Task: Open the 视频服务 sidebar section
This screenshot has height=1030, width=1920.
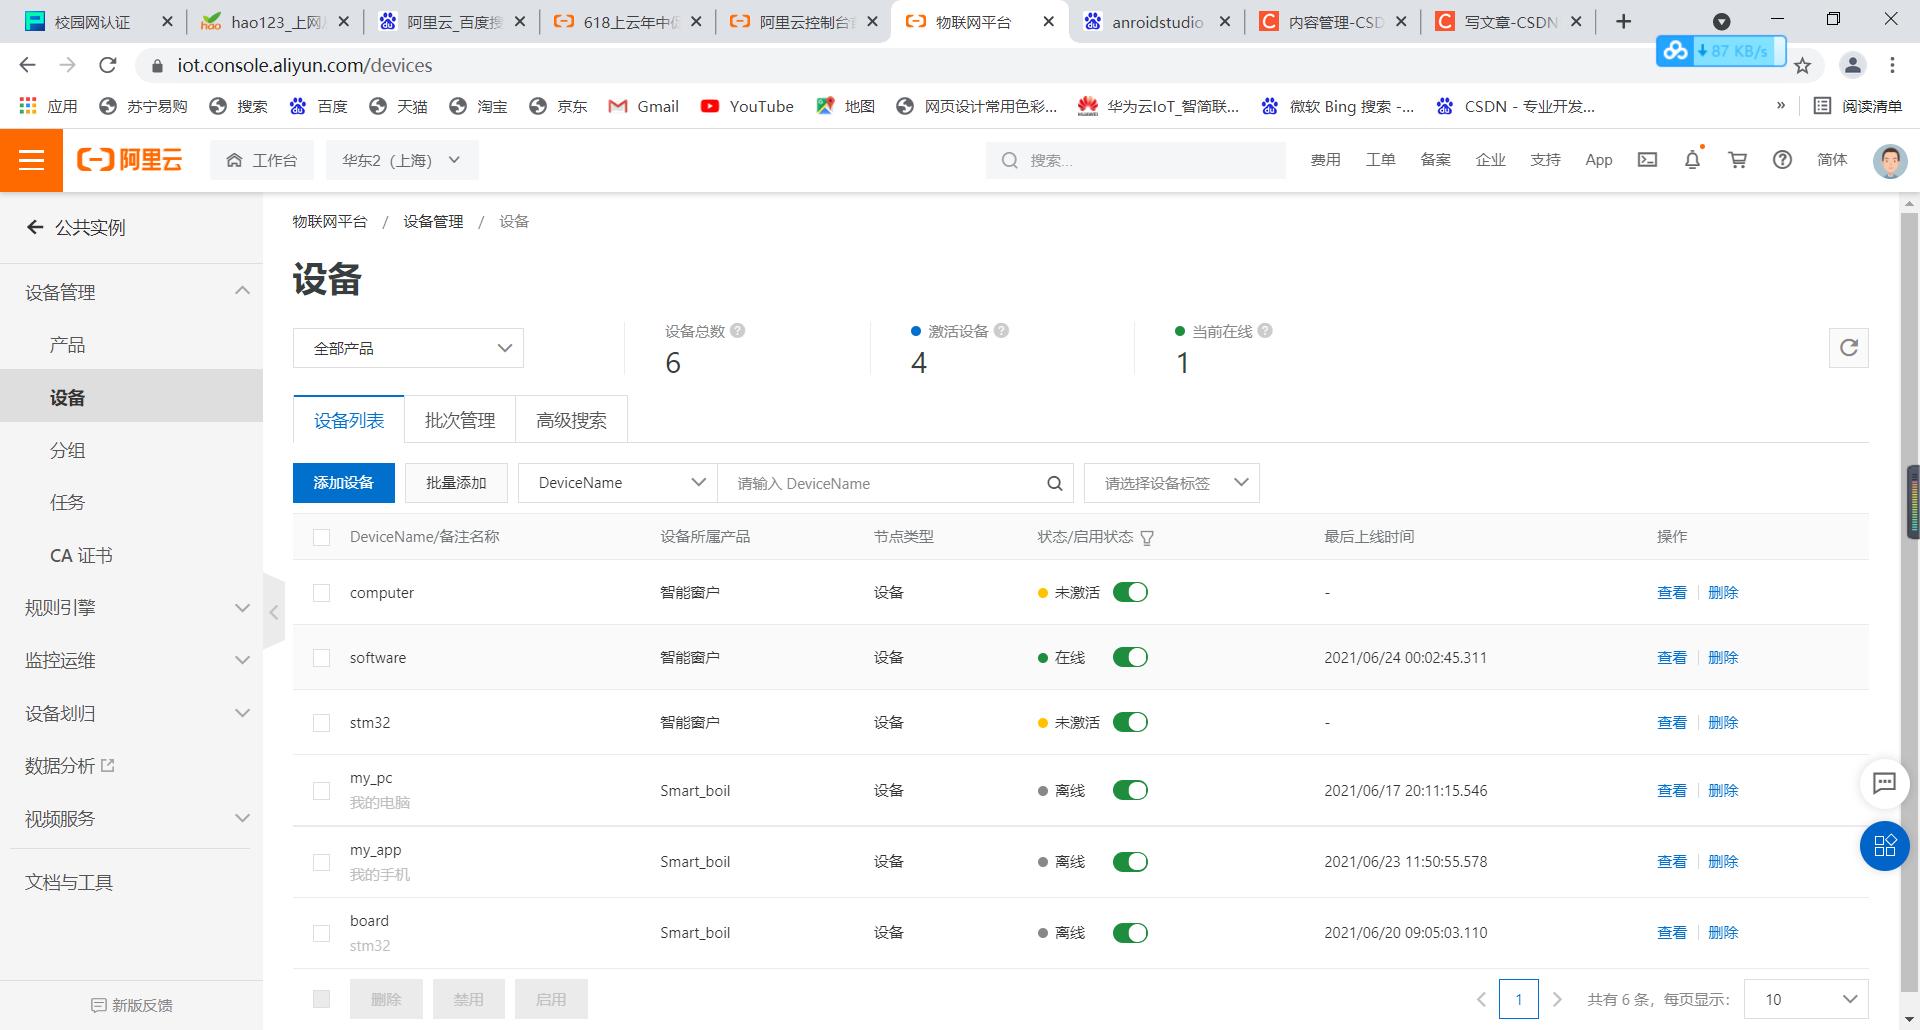Action: tap(131, 819)
